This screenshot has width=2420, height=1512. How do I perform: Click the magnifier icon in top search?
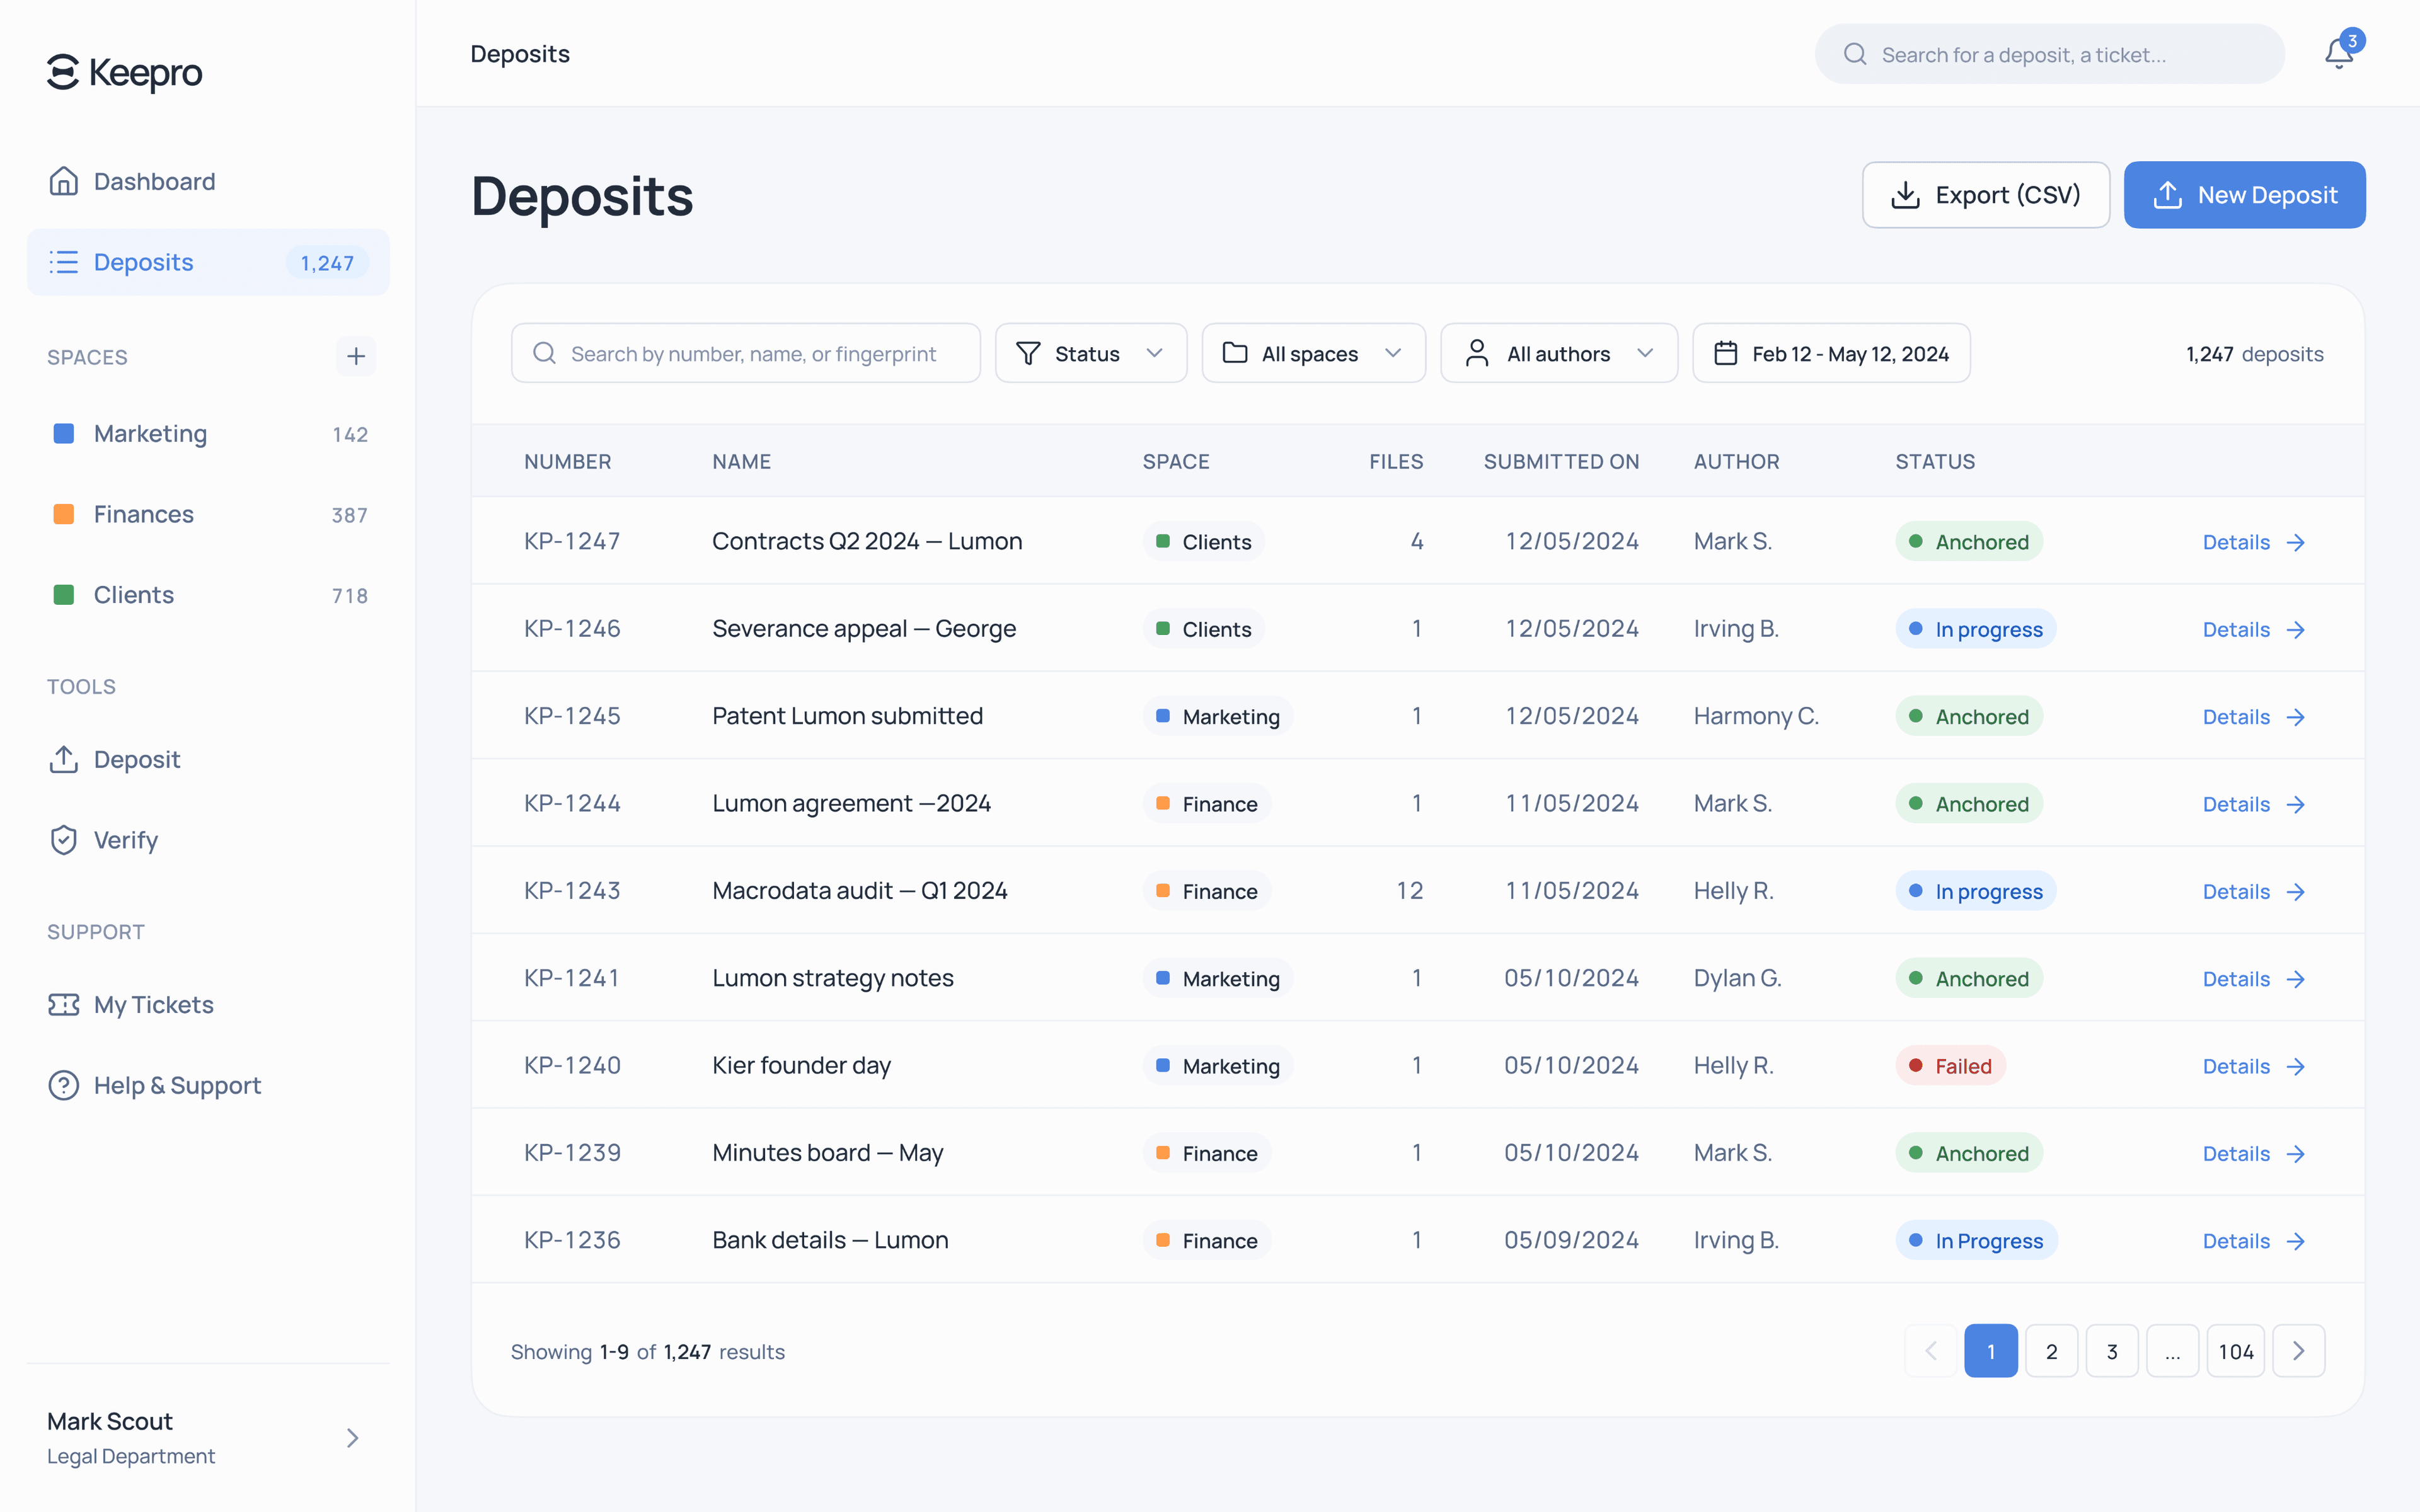pos(1855,54)
